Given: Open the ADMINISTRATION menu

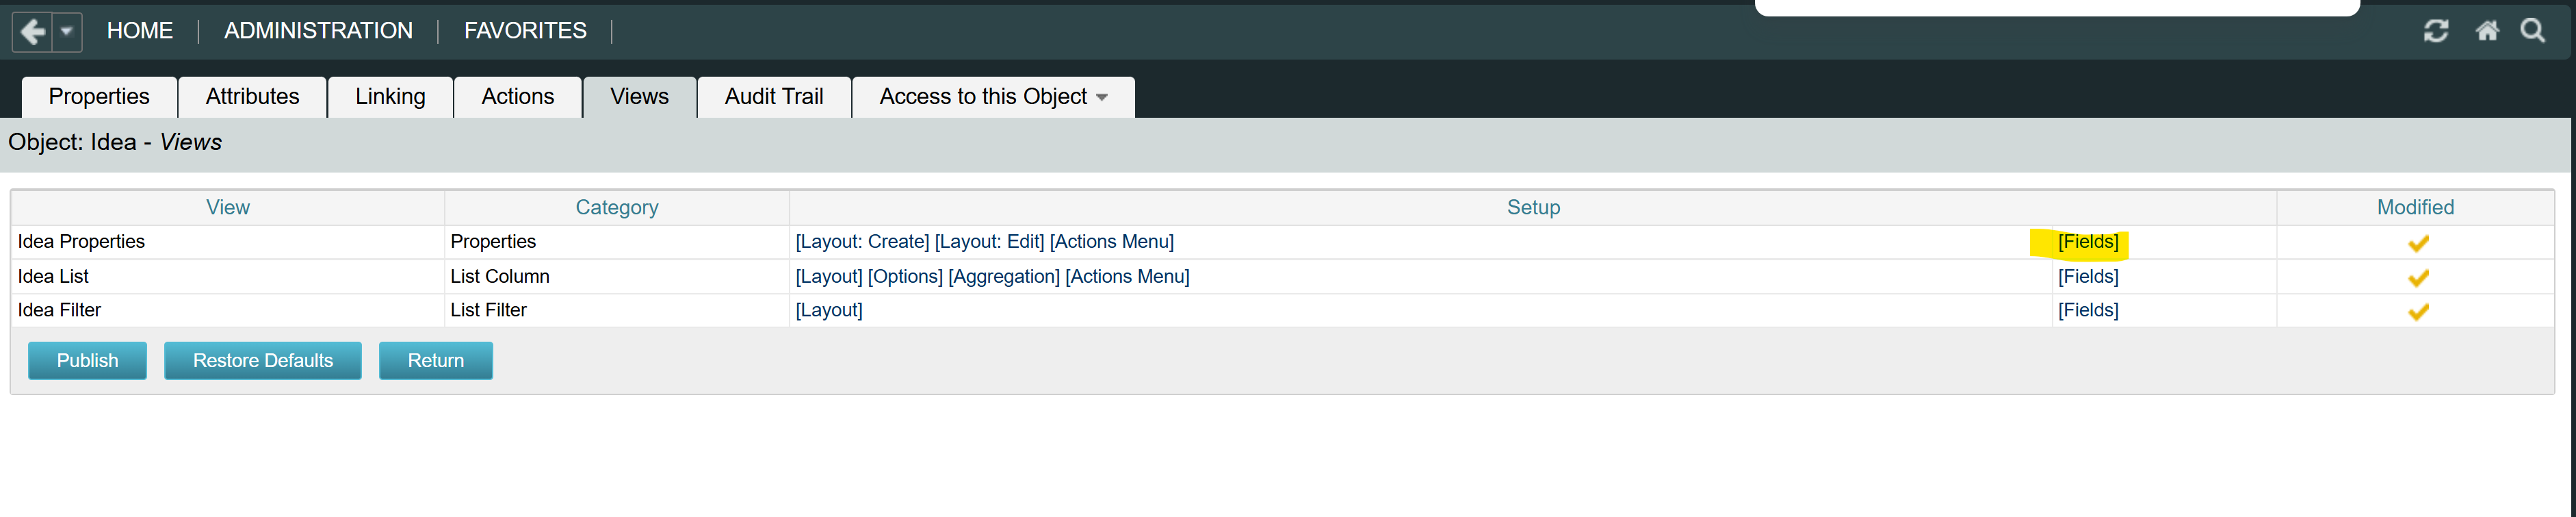Looking at the screenshot, I should (318, 31).
